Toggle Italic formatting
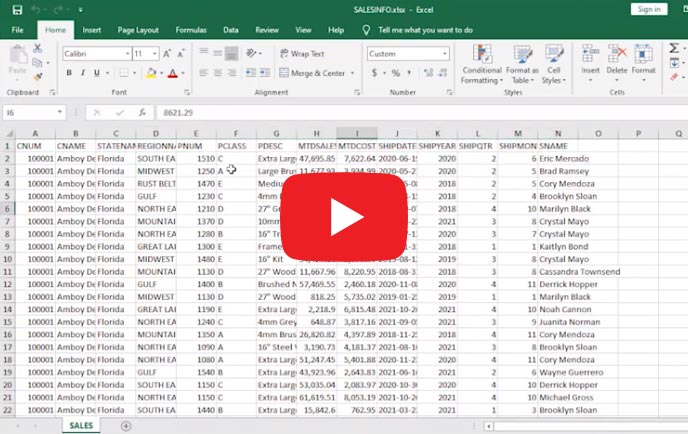688x434 pixels. click(84, 73)
